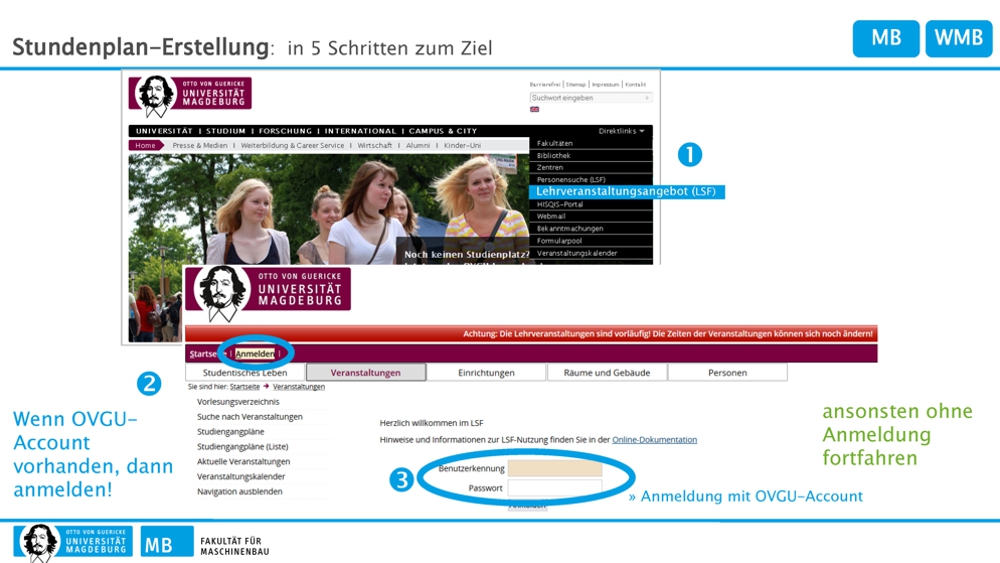Open Veranstaltungskalender in LSF sidebar

tap(241, 476)
